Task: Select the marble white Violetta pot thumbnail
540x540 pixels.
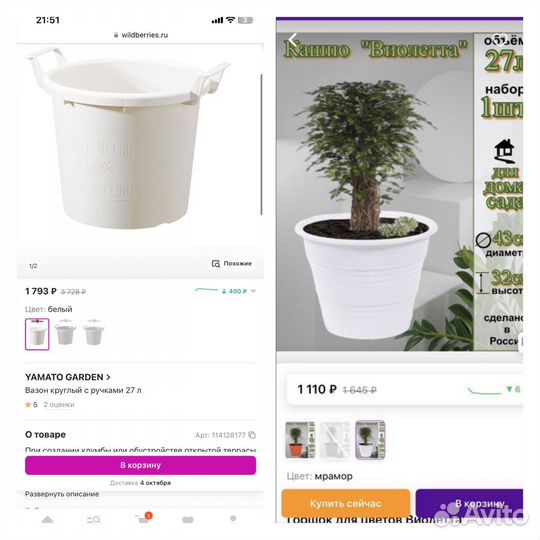Action: (370, 440)
